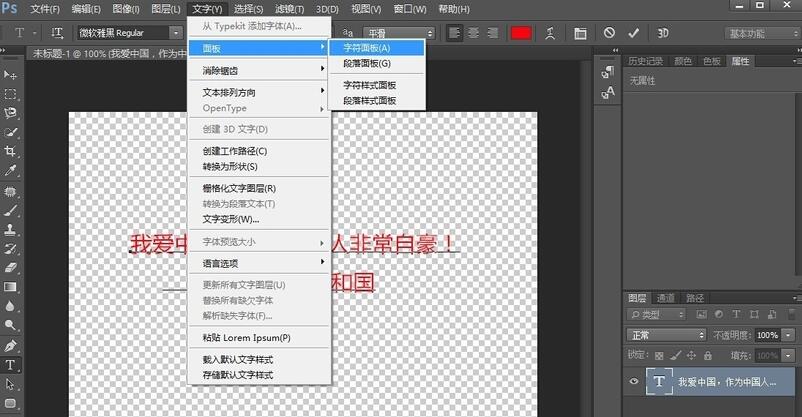Viewport: 802px width, 417px height.
Task: Toggle lock position
Action: [692, 355]
